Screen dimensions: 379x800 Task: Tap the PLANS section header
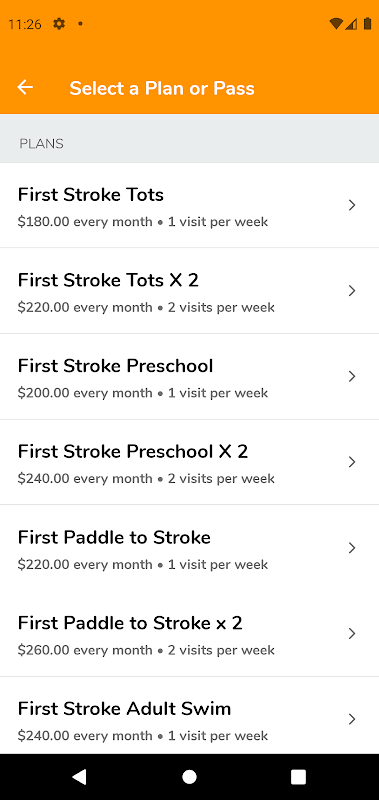pyautogui.click(x=41, y=144)
